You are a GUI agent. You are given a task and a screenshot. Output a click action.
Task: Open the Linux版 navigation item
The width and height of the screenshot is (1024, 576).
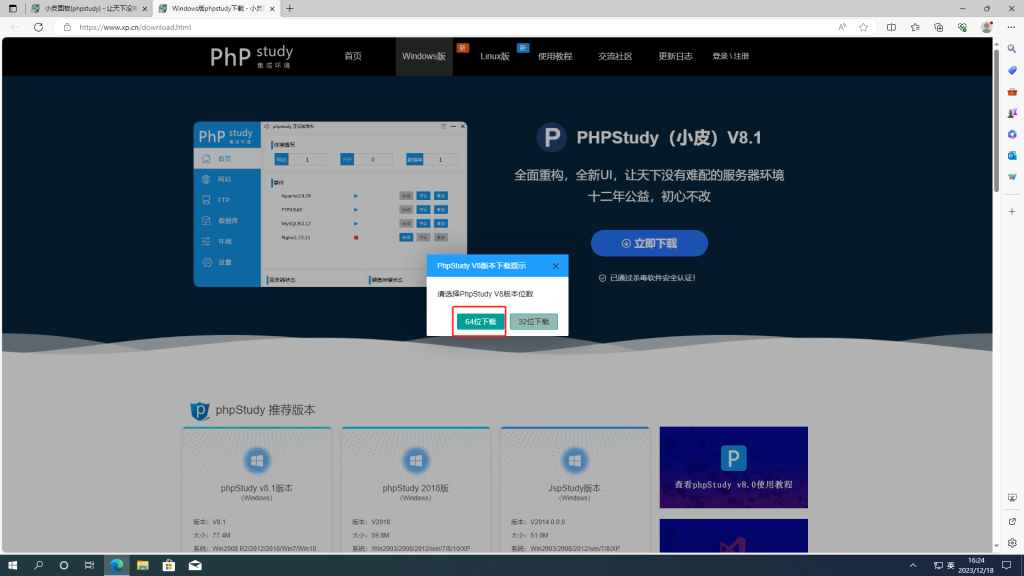click(494, 56)
